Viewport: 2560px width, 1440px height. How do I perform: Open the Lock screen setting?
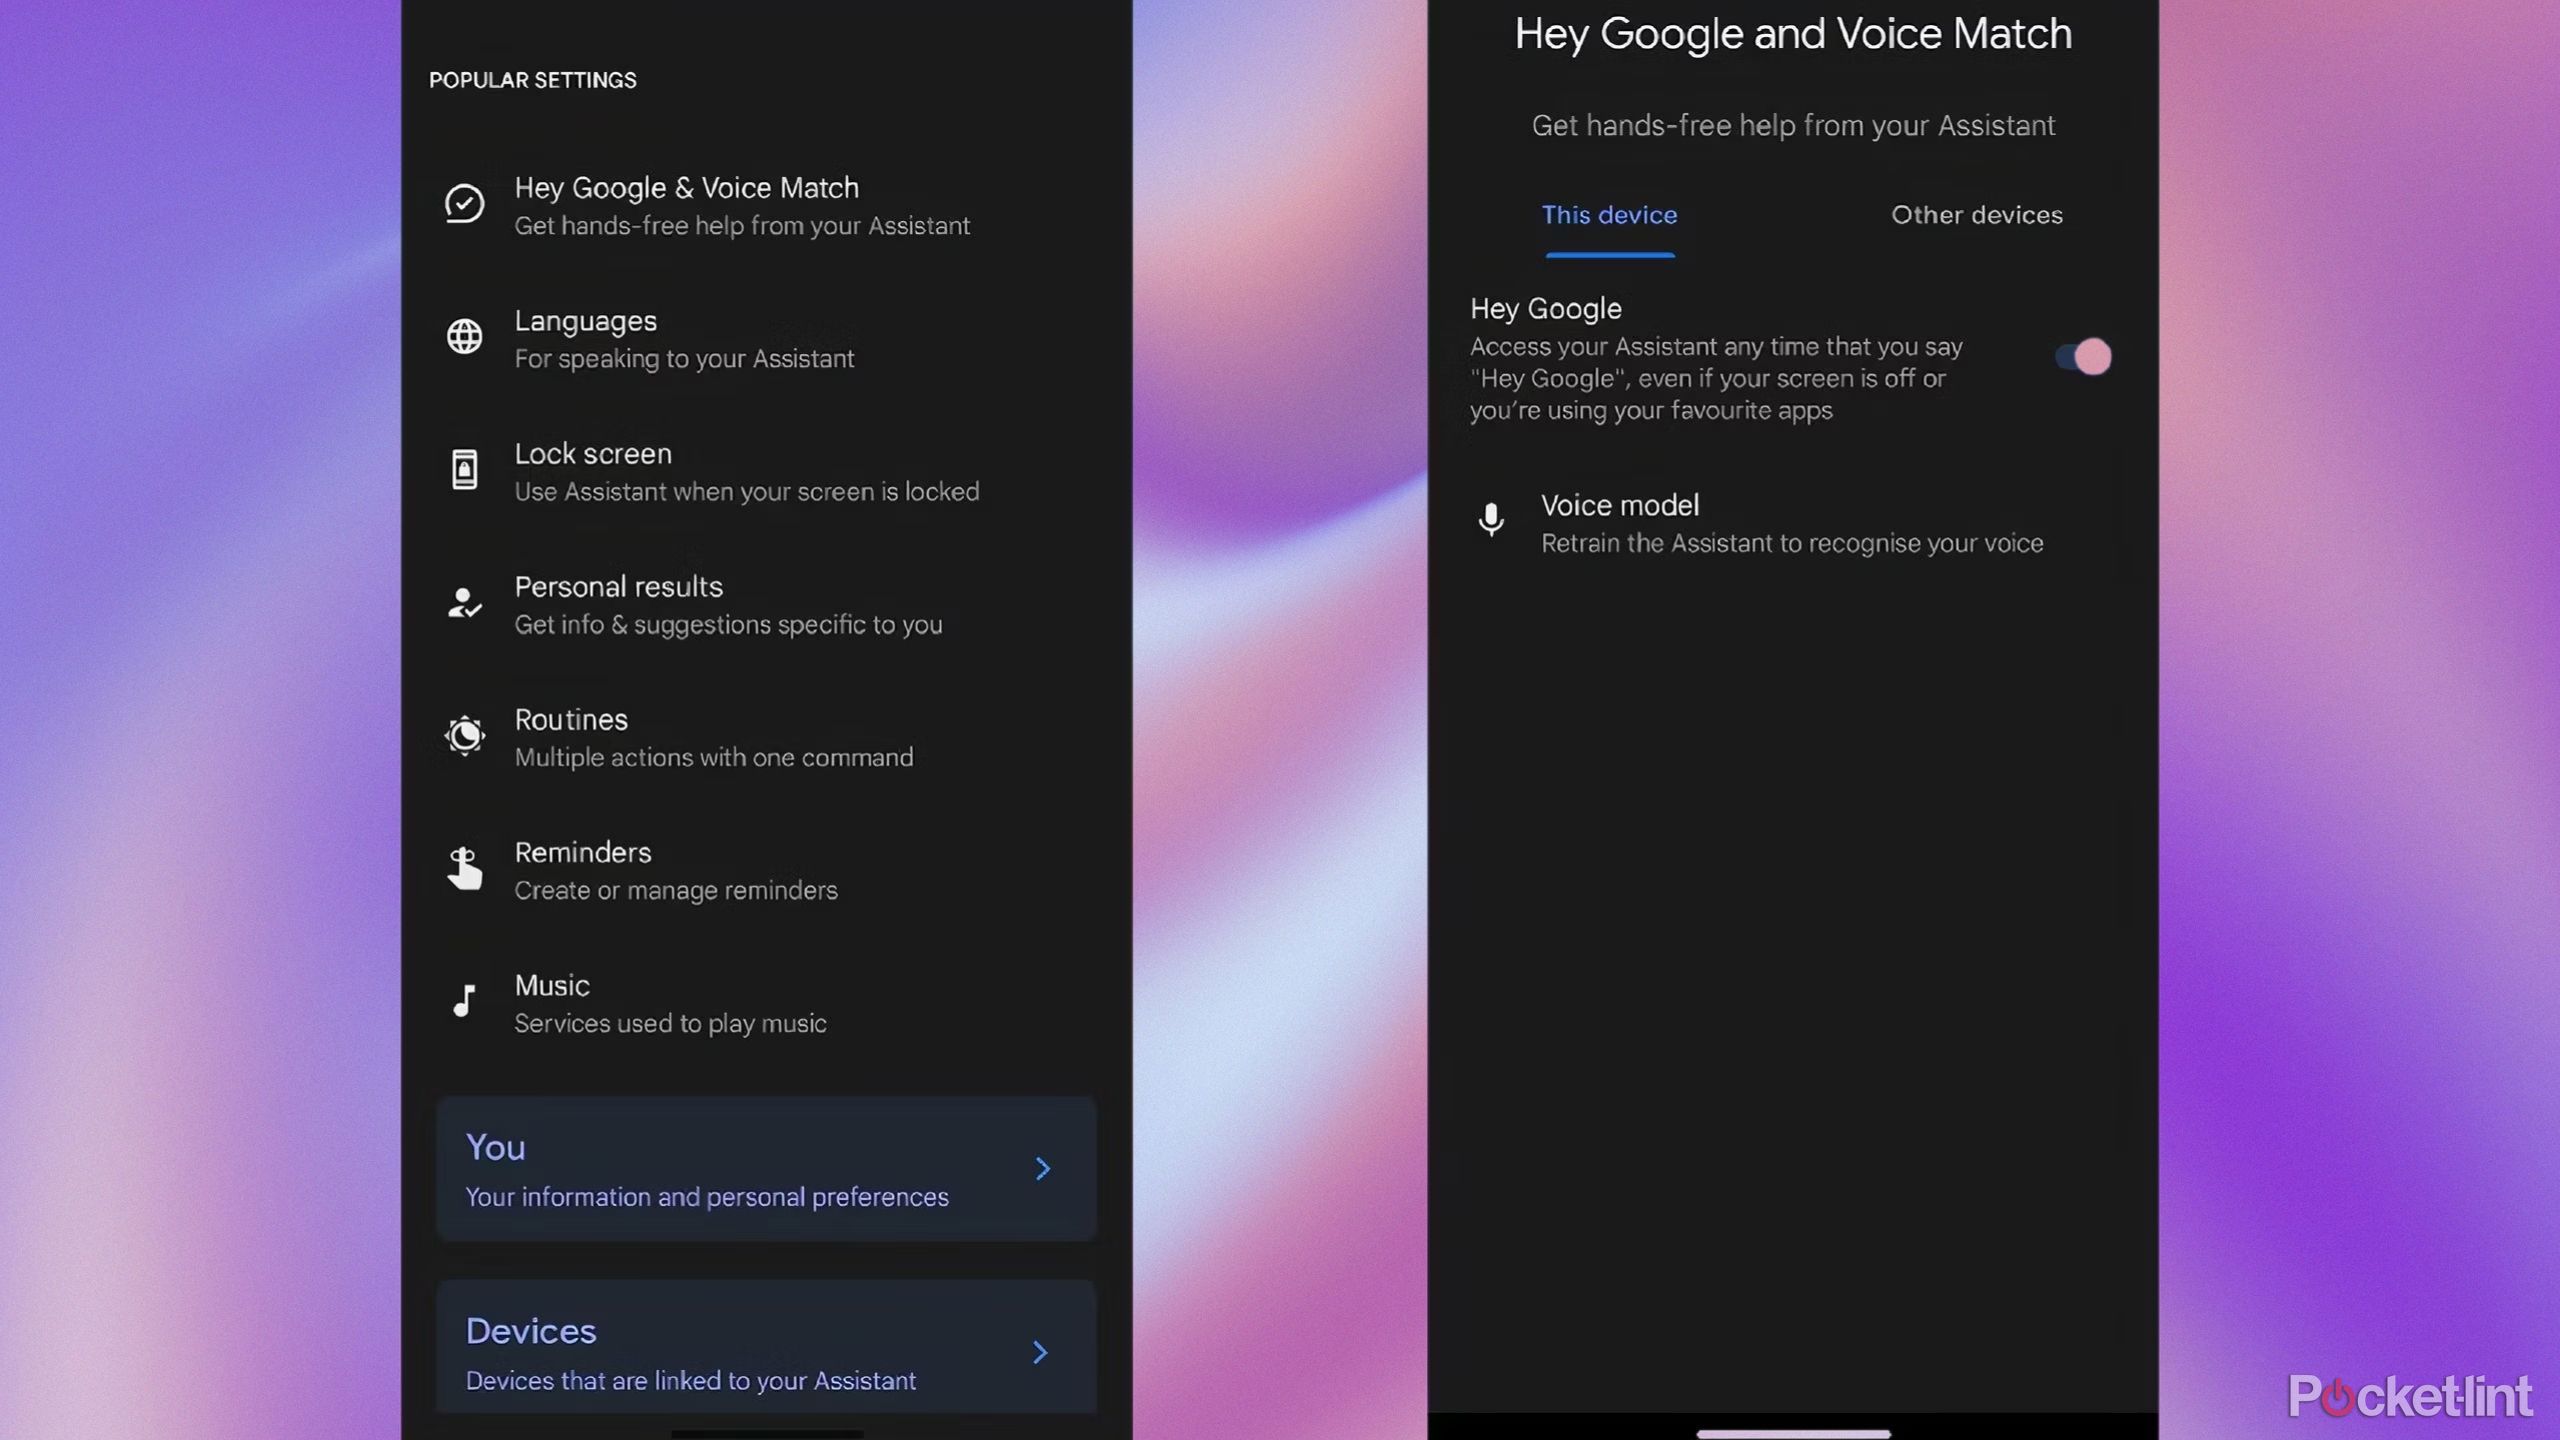(766, 471)
